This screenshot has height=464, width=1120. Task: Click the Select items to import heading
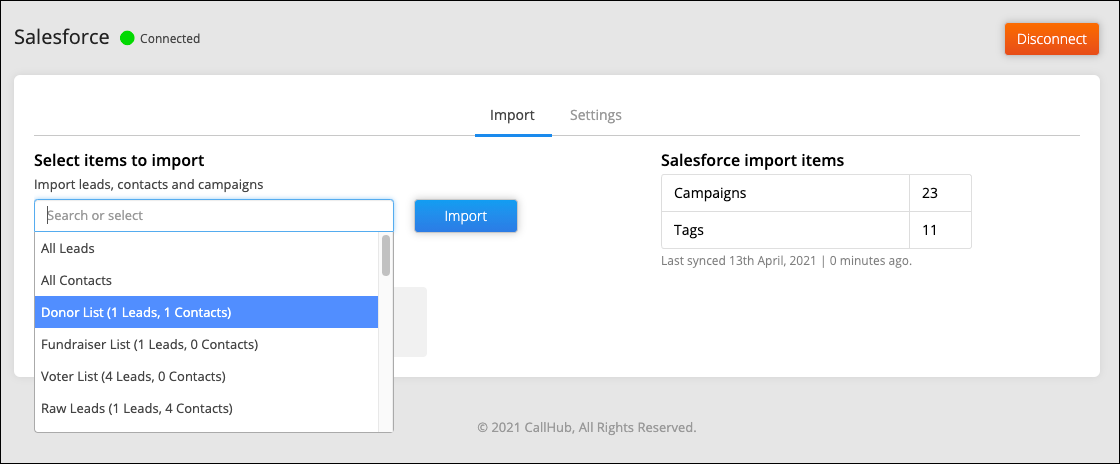click(119, 160)
